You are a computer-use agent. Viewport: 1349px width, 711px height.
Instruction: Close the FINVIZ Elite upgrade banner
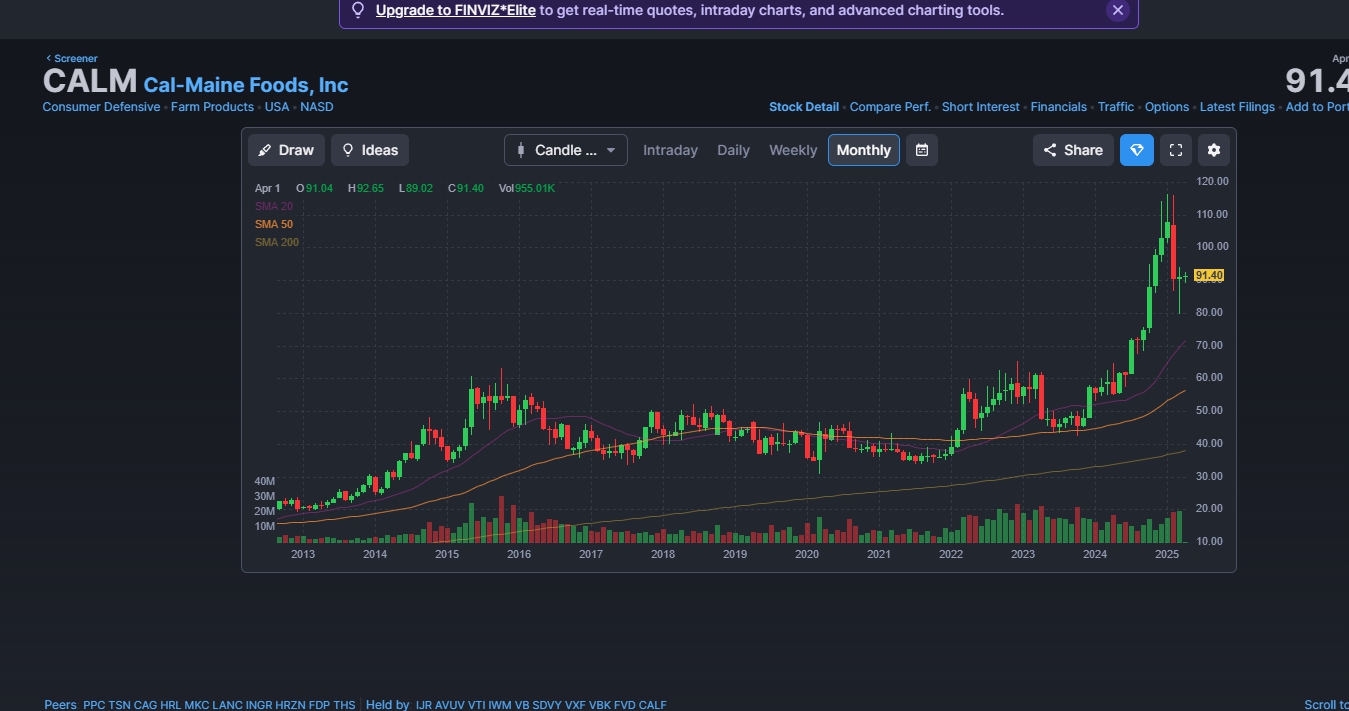click(x=1118, y=10)
